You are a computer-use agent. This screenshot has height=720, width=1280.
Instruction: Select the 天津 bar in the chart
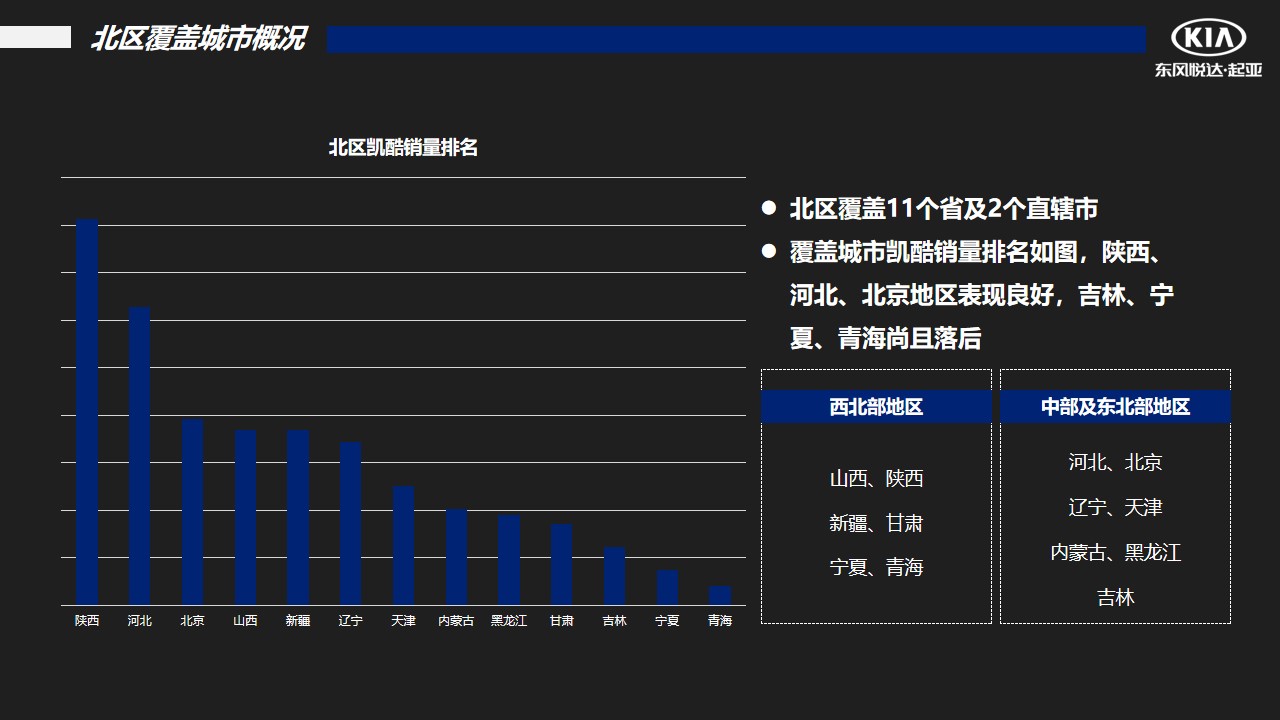403,546
